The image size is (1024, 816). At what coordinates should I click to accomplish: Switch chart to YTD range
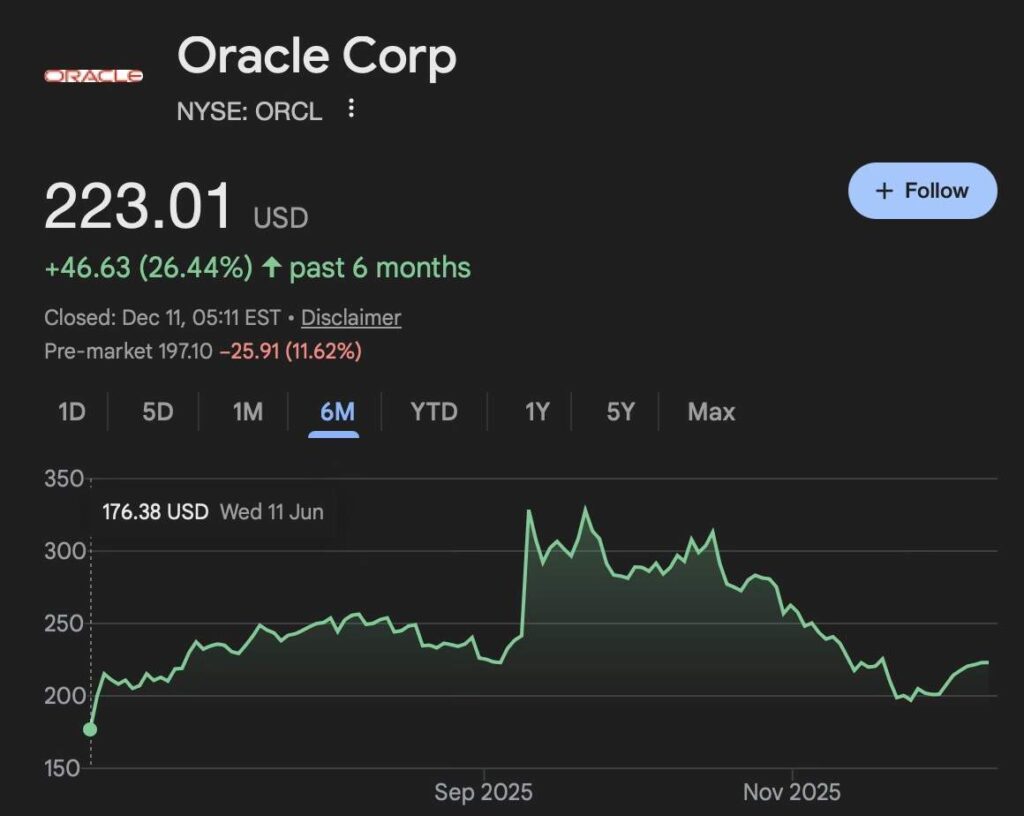pyautogui.click(x=434, y=412)
